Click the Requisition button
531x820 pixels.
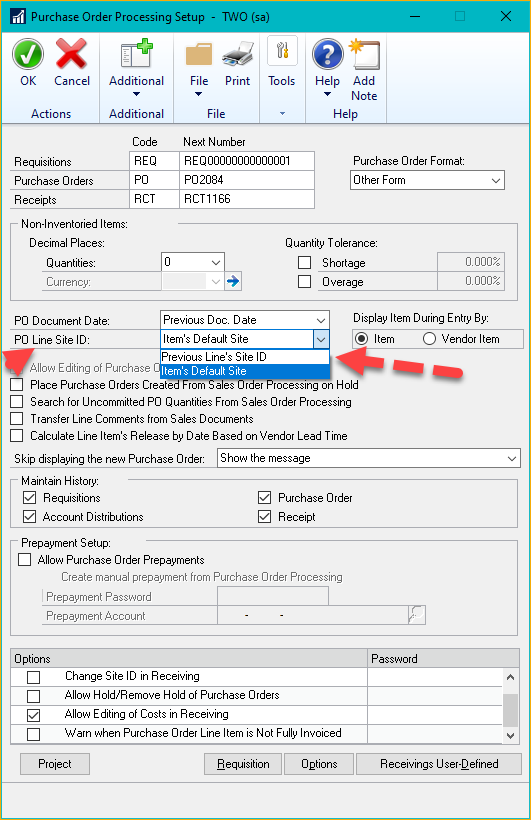pyautogui.click(x=243, y=764)
